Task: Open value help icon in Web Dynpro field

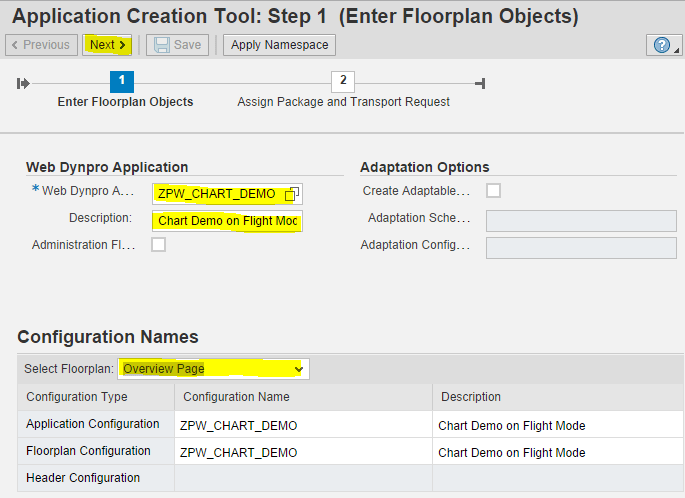Action: 291,194
